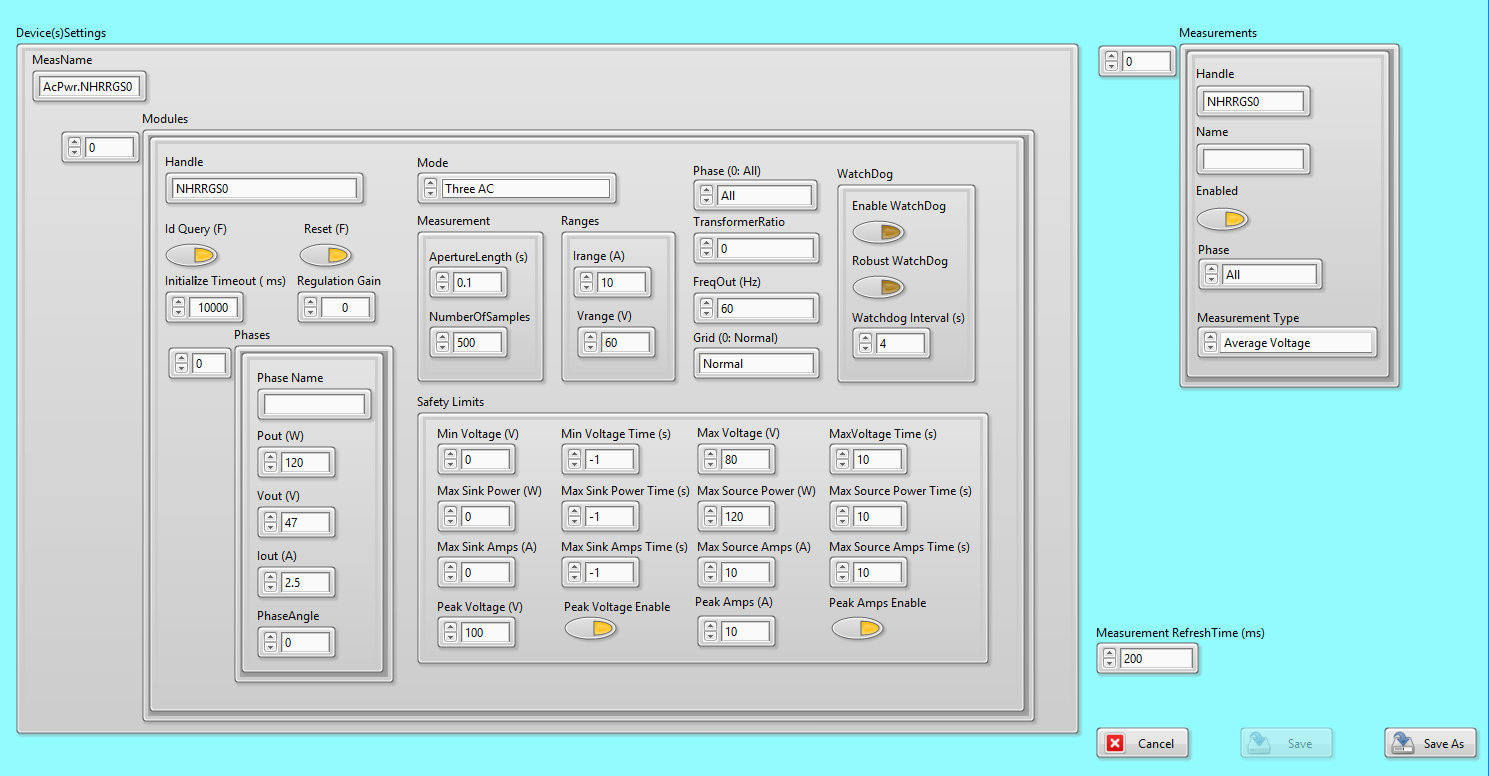Click the Vrange (V) stepper arrows
This screenshot has height=776, width=1489.
590,343
